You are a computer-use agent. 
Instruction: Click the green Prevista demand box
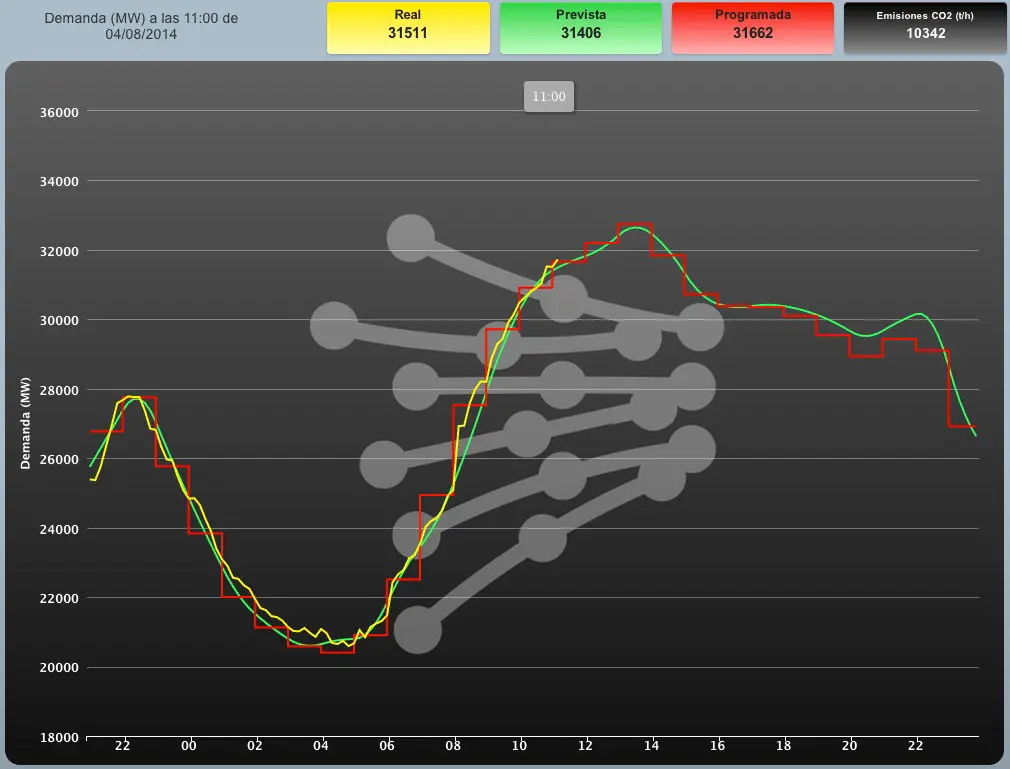(x=580, y=28)
